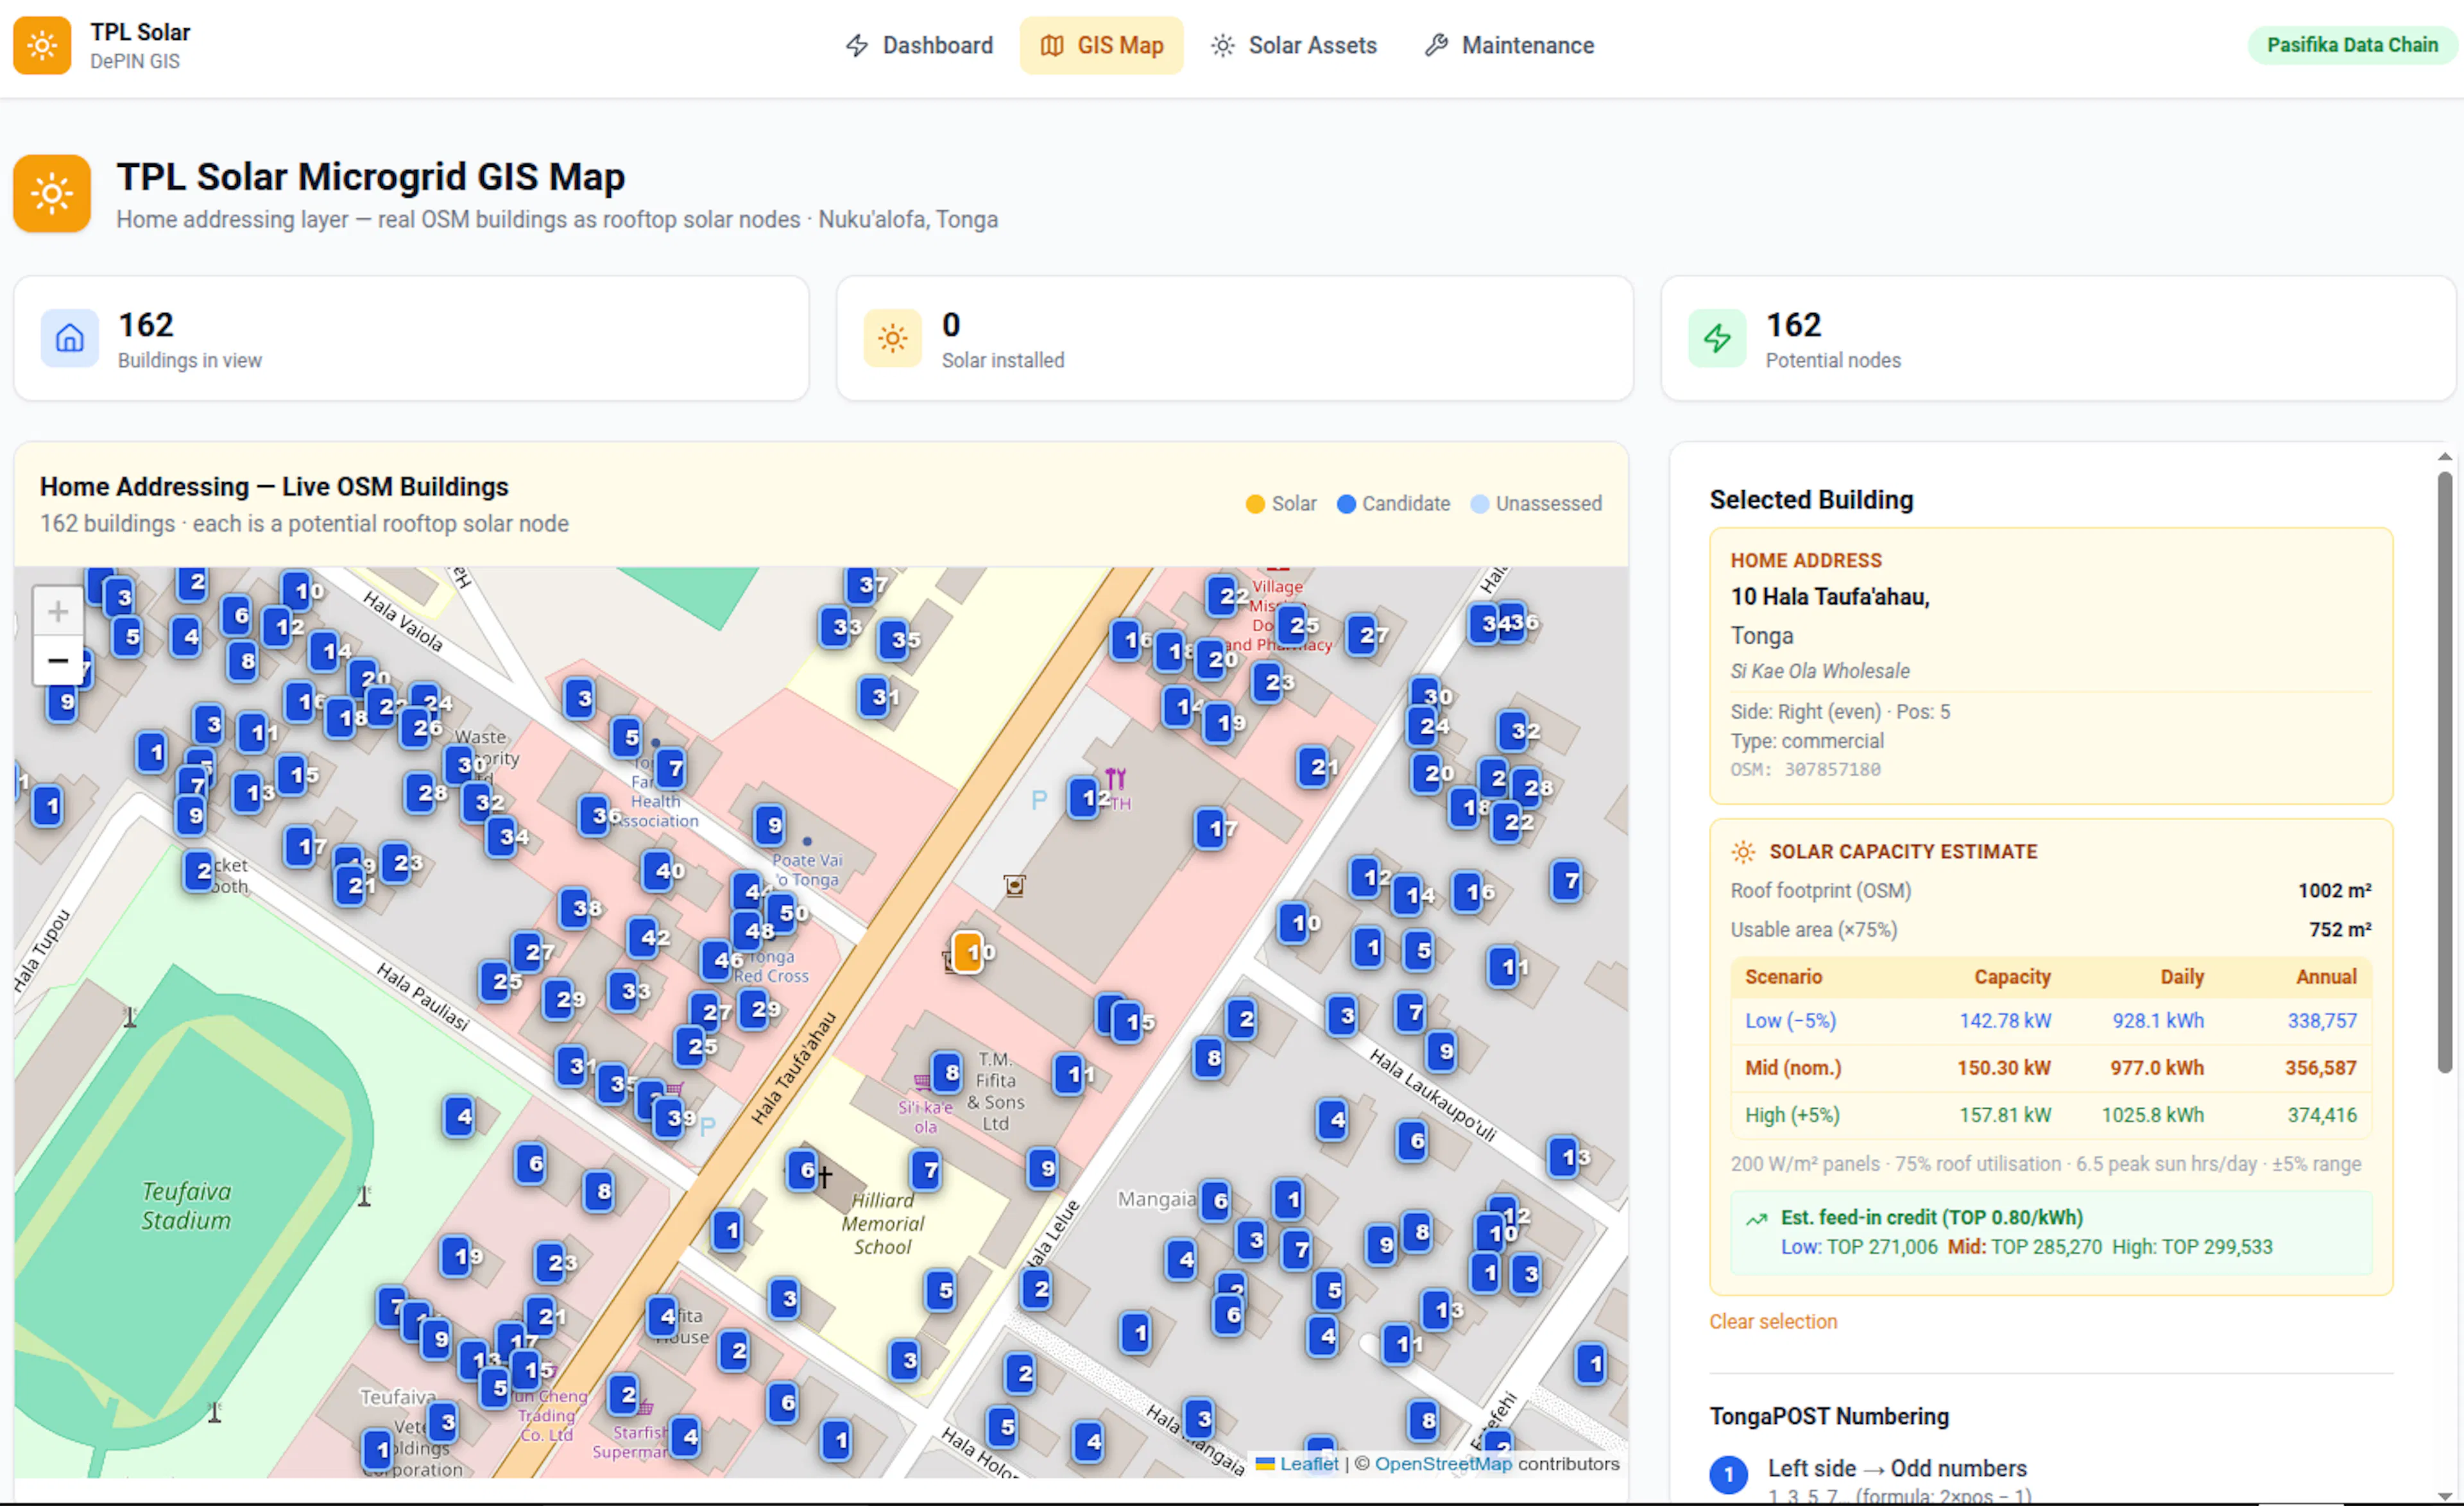The height and width of the screenshot is (1506, 2464).
Task: Open the Maintenance page
Action: [x=1509, y=45]
